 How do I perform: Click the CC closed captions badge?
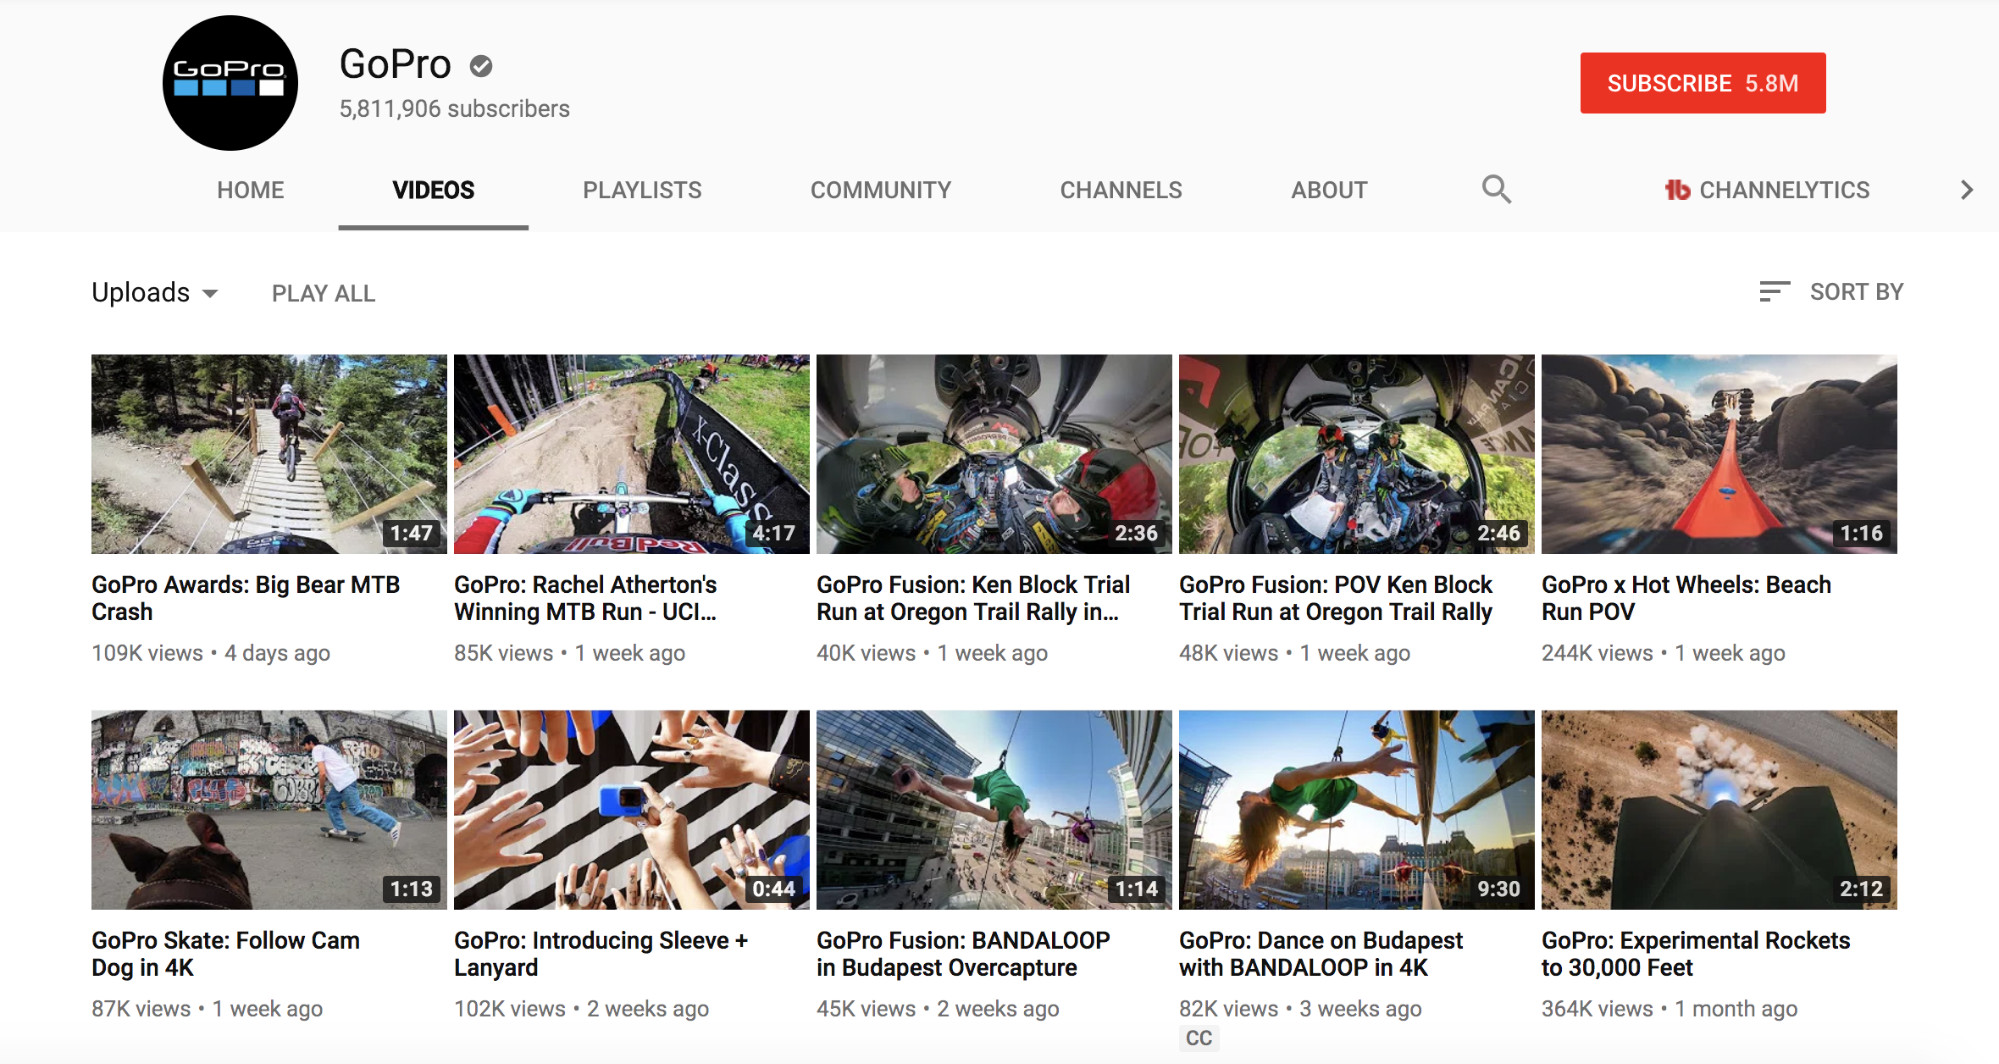click(1198, 1038)
